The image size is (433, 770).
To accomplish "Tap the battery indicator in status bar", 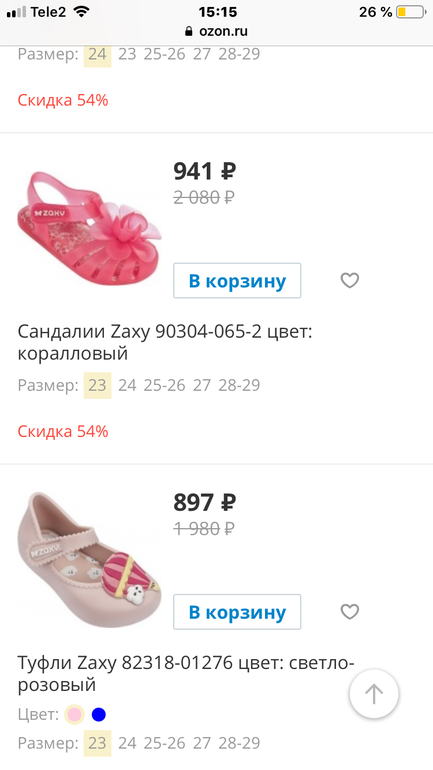I will [x=411, y=12].
